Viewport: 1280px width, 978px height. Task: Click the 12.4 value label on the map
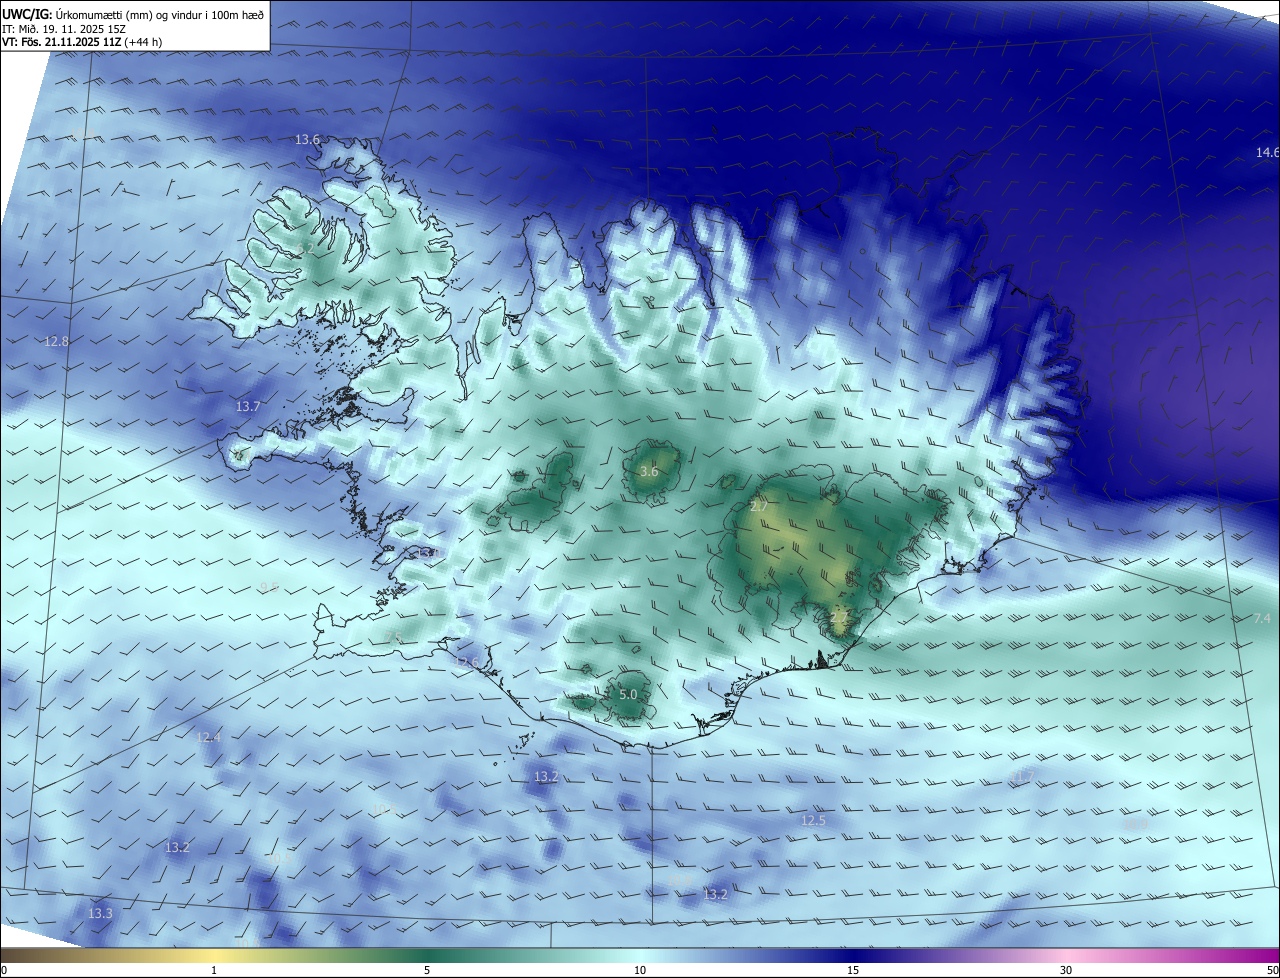tap(208, 737)
